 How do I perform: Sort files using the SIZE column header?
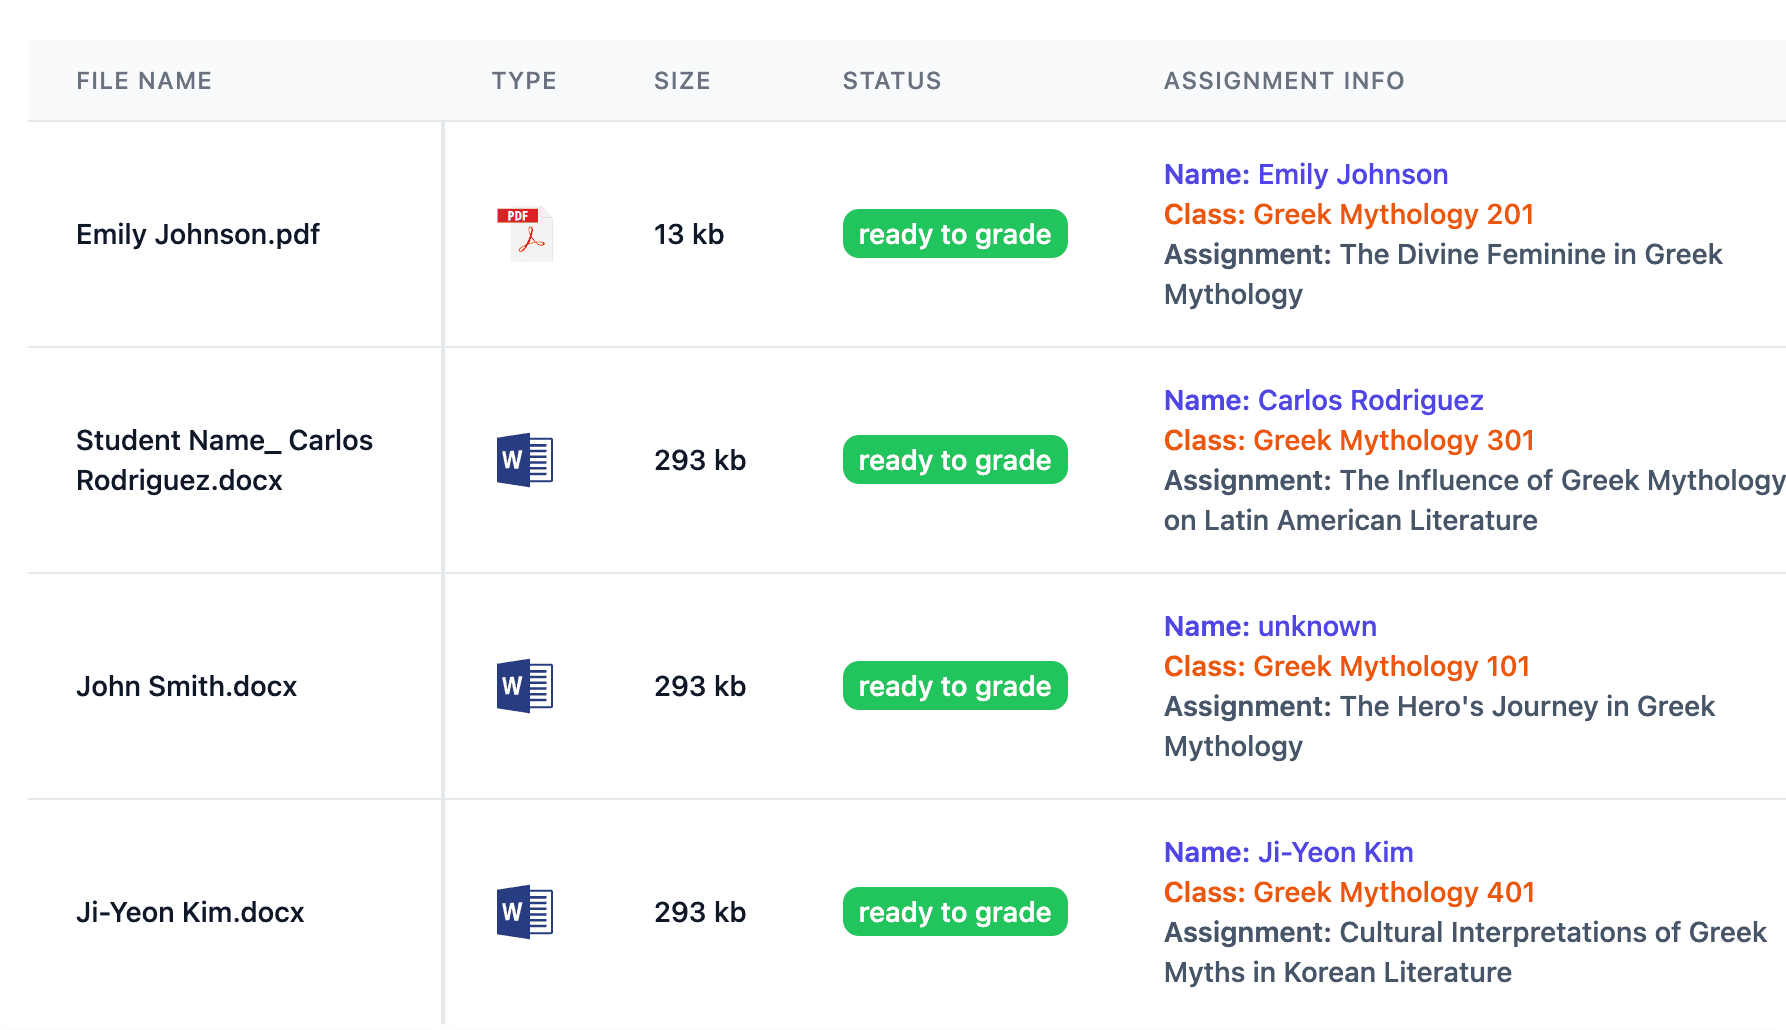point(683,81)
